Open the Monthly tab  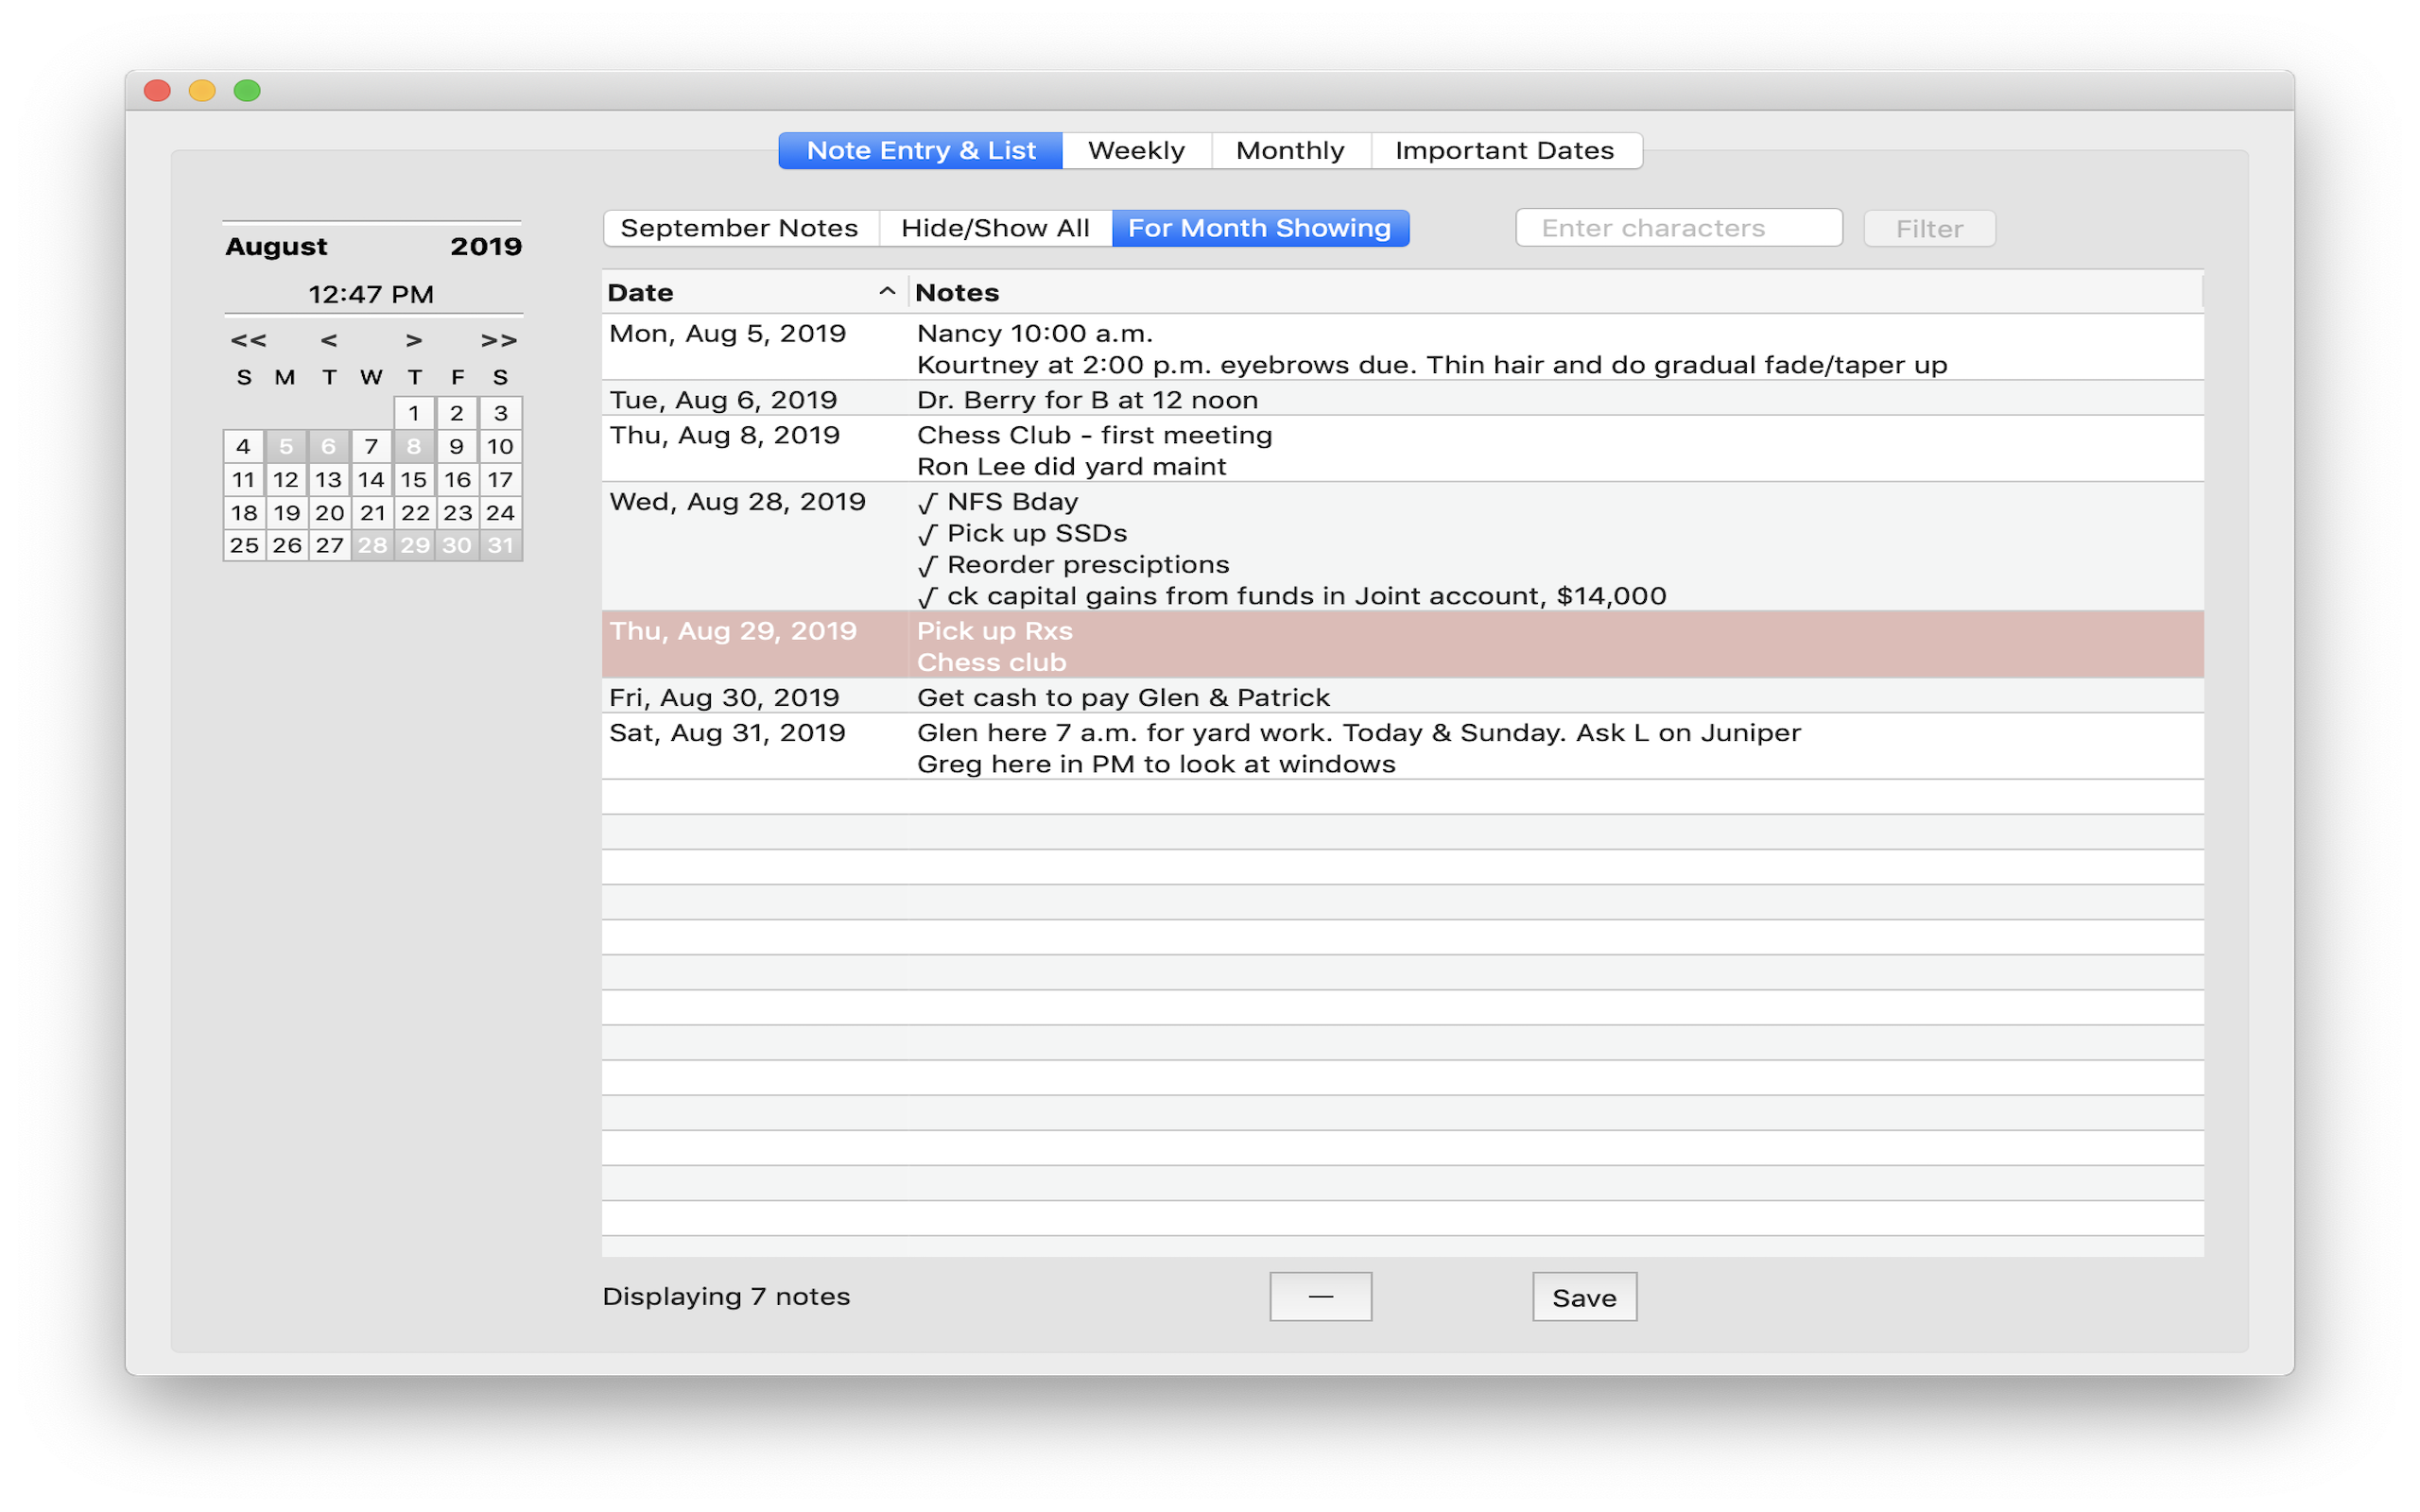point(1289,150)
